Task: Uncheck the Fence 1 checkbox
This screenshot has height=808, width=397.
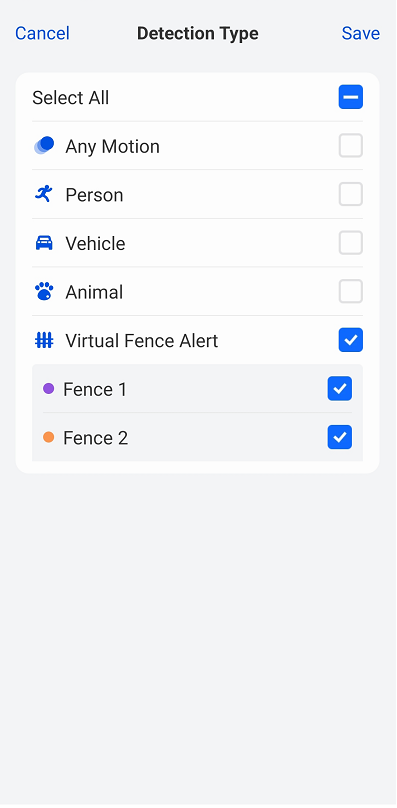Action: pyautogui.click(x=340, y=389)
